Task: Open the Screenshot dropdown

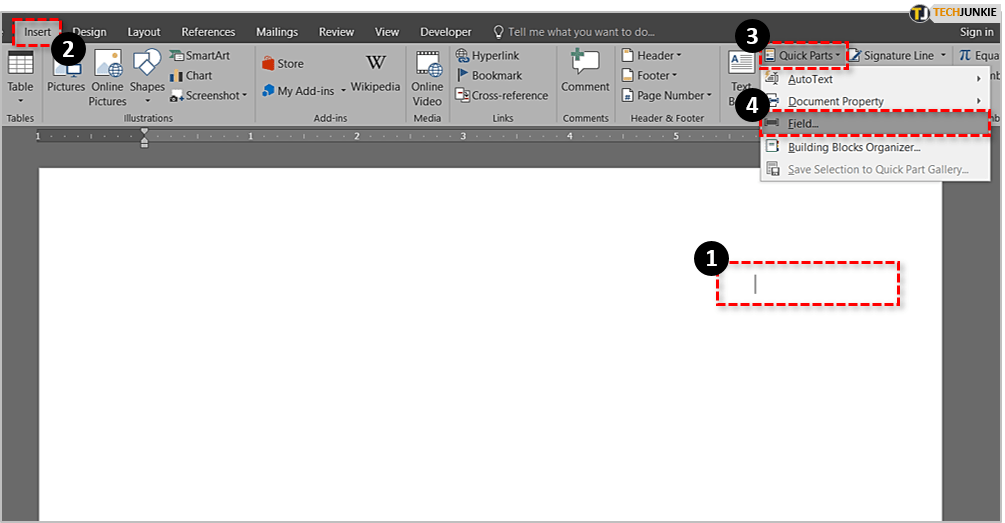Action: (x=208, y=95)
